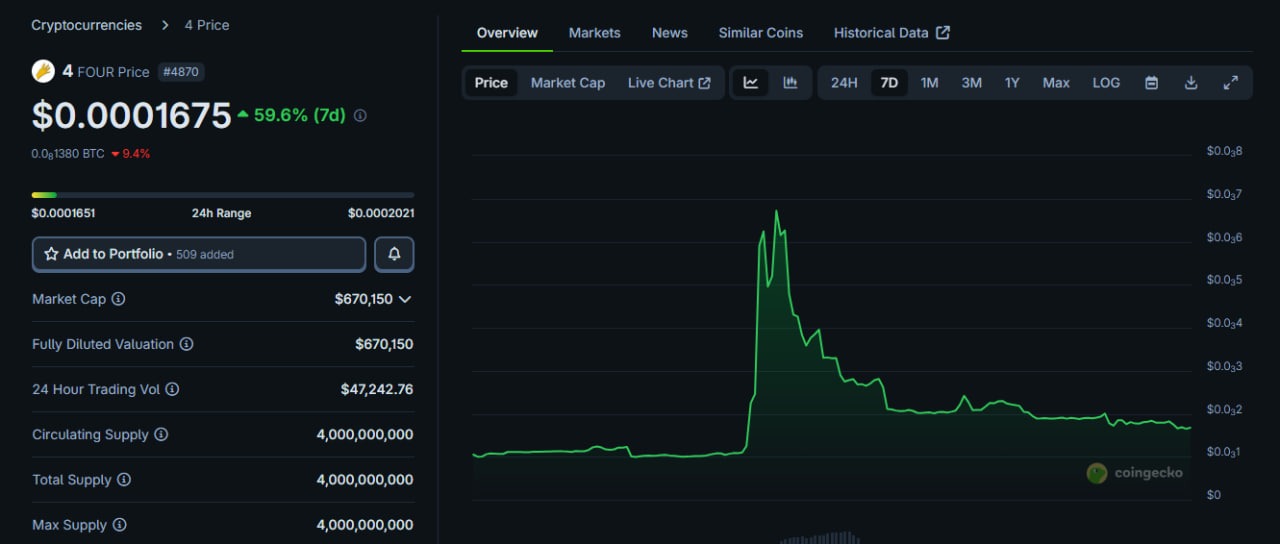The image size is (1280, 544).
Task: Click the 24h Range price bar
Action: (222, 195)
